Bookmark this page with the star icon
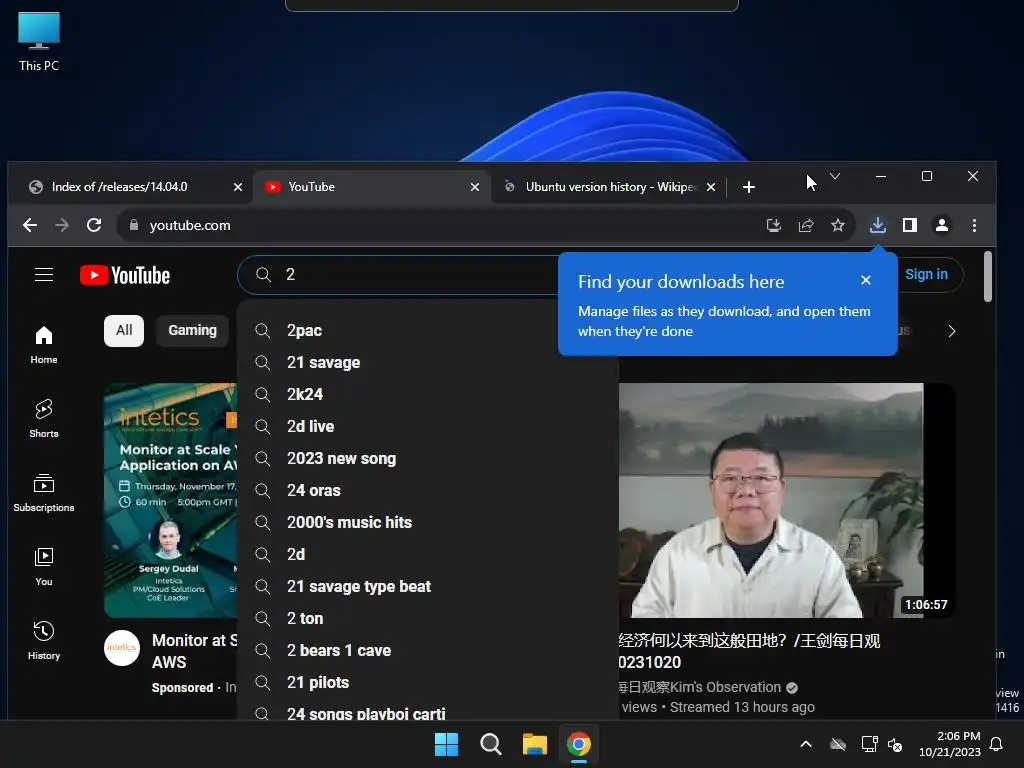Viewport: 1024px width, 768px height. [x=838, y=225]
